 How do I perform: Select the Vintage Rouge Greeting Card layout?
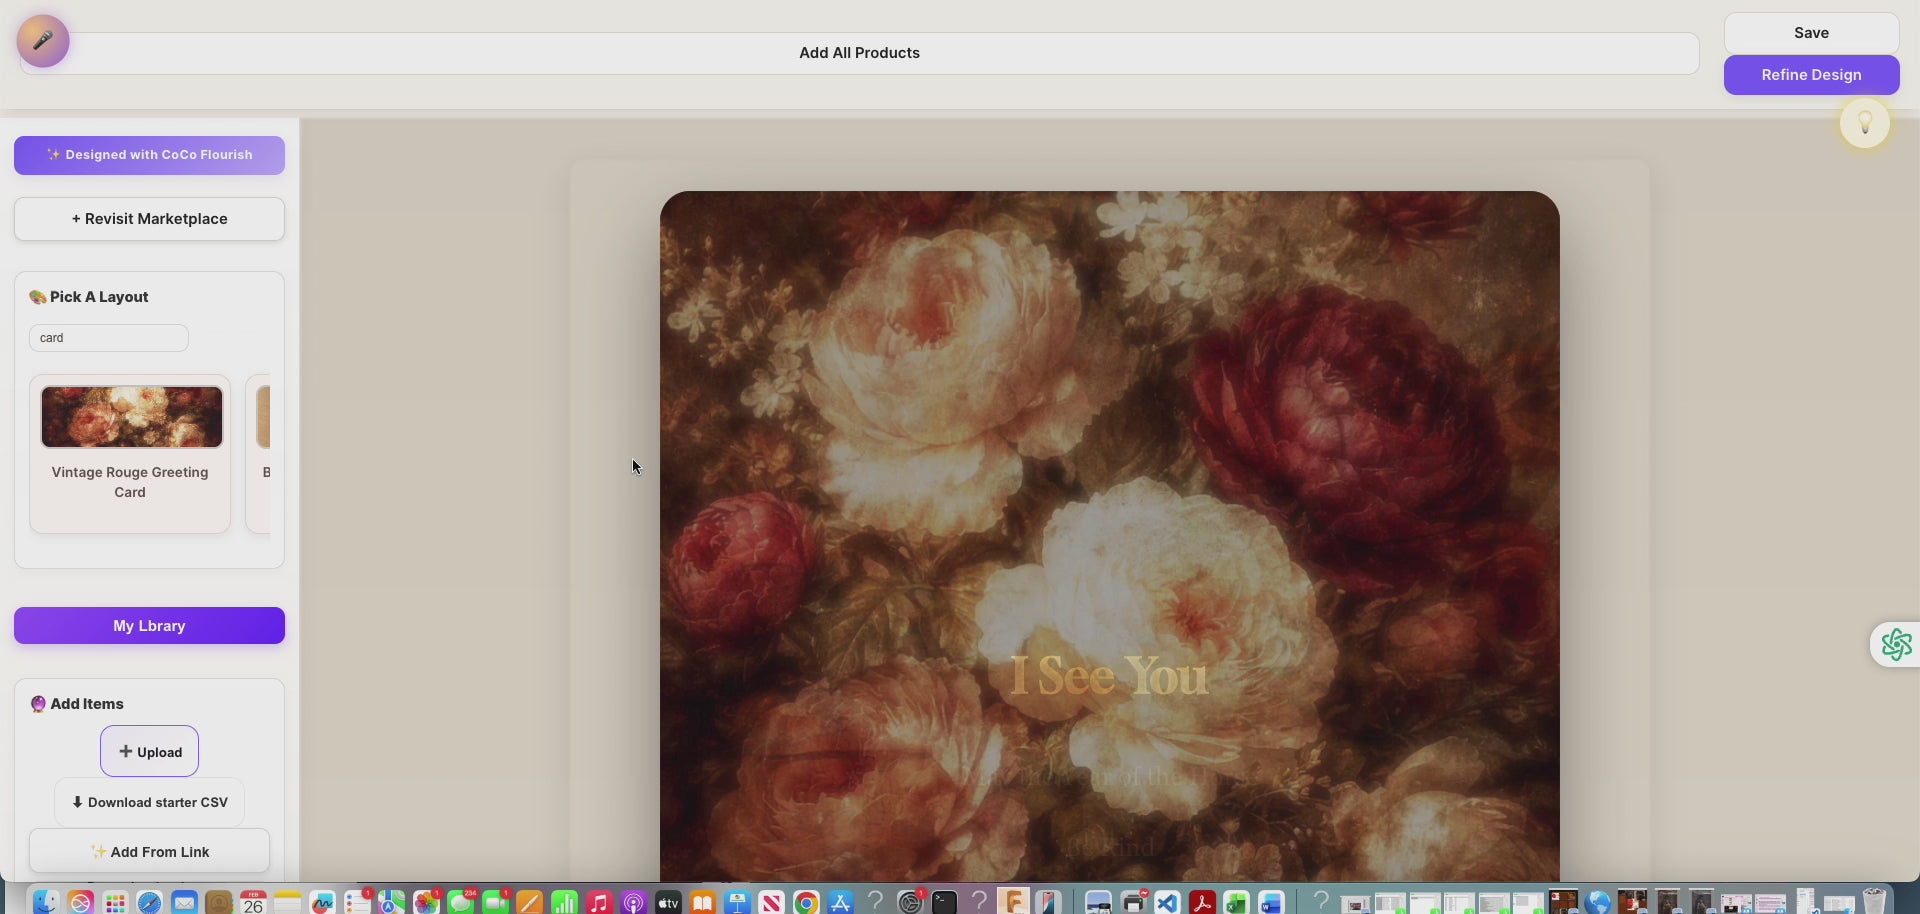tap(130, 454)
